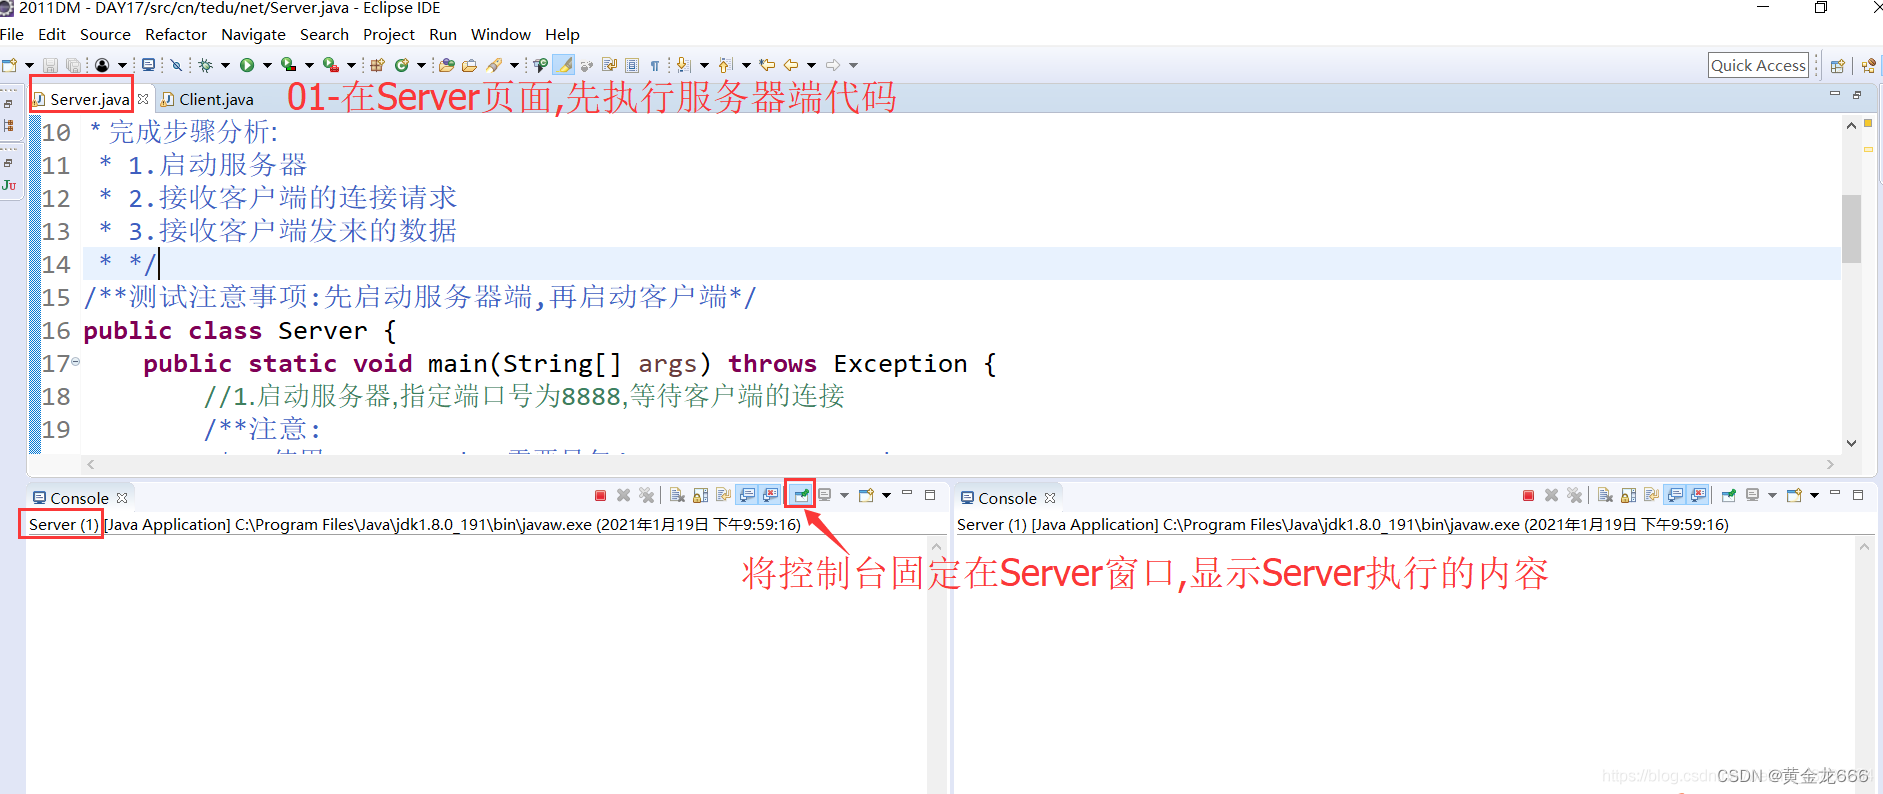Screen dimensions: 1883x794
Task: Maximize the editor area
Action: click(x=1857, y=95)
